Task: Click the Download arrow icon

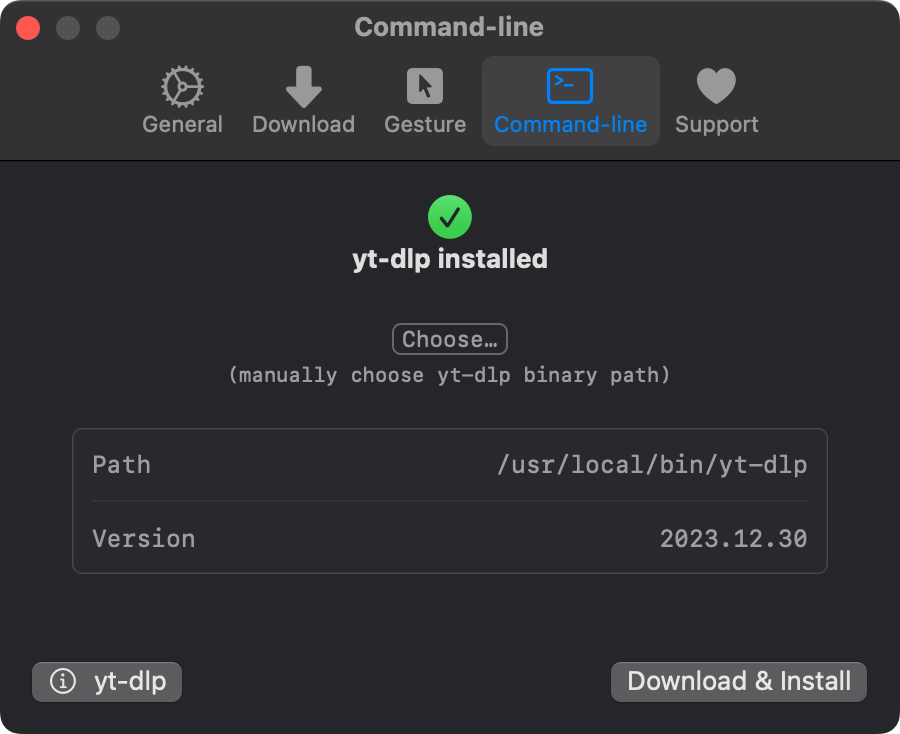Action: [x=303, y=87]
